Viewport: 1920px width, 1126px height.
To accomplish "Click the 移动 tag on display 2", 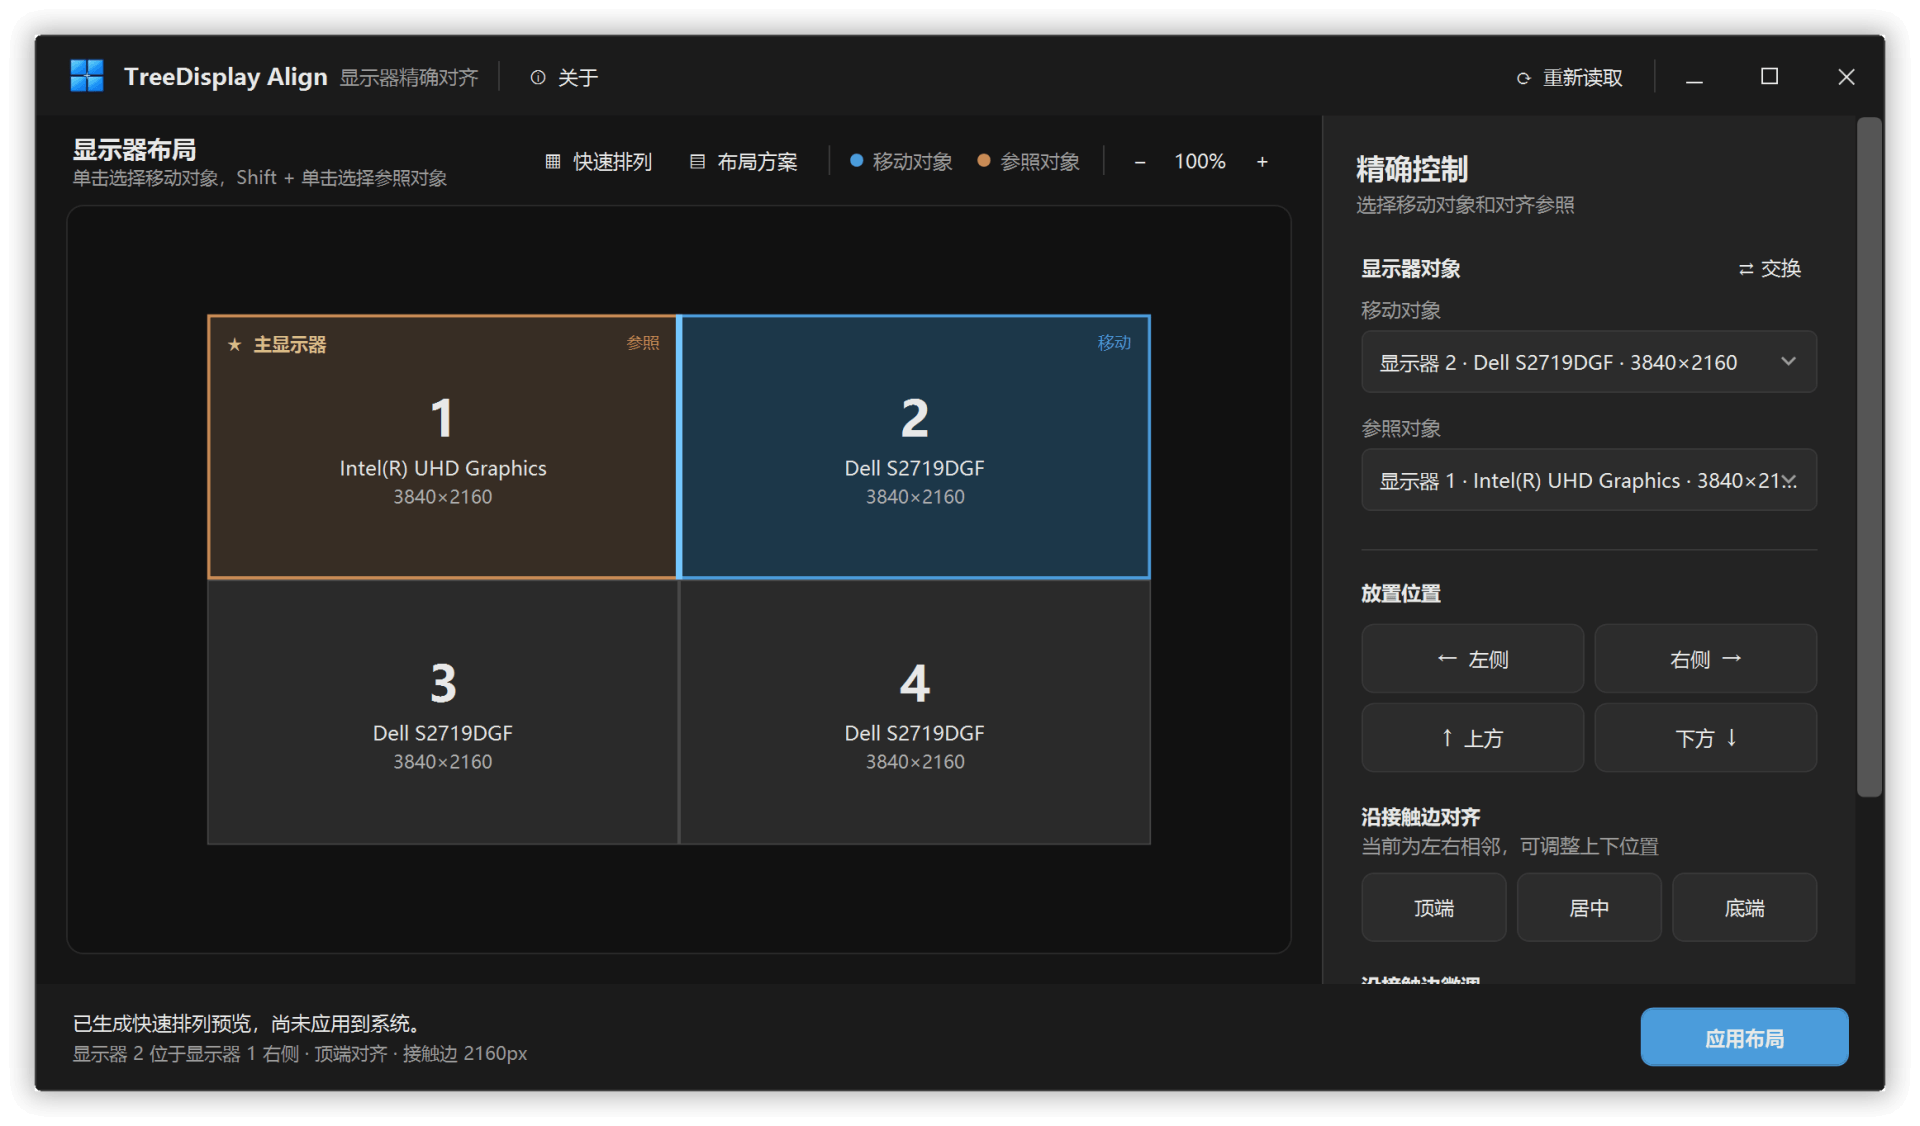I will click(1114, 343).
